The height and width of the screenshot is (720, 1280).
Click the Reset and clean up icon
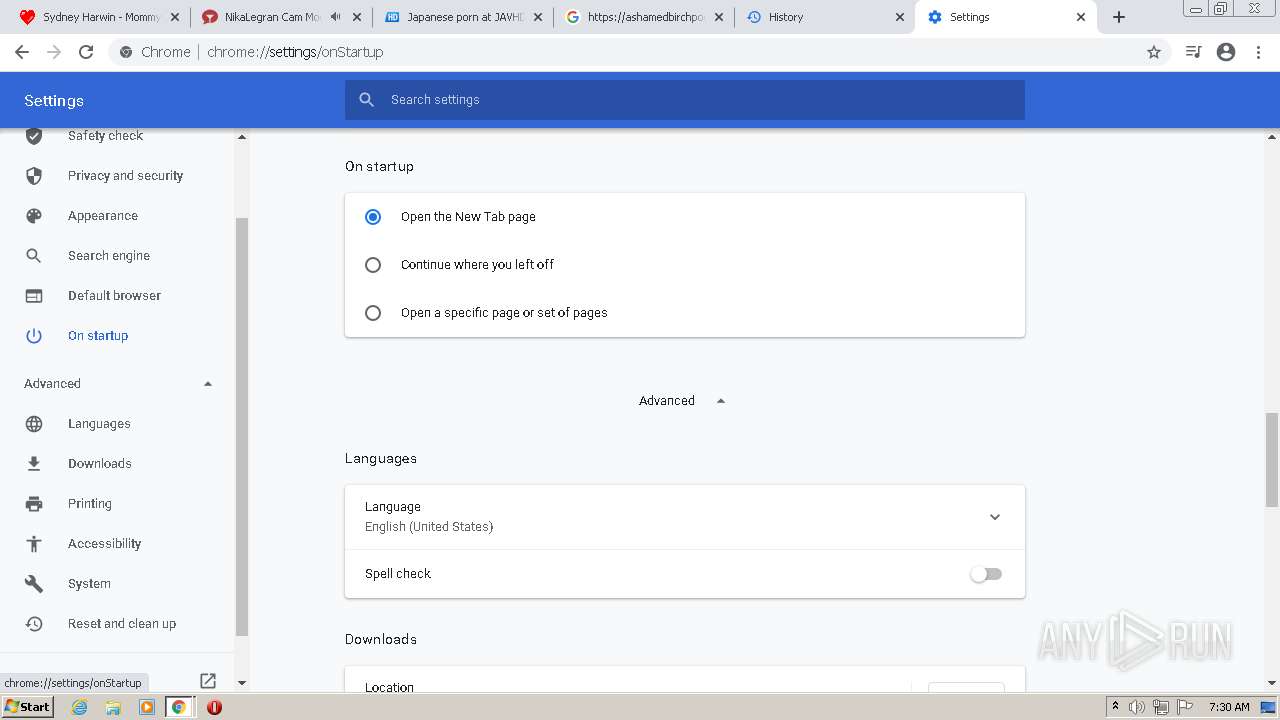(x=34, y=624)
